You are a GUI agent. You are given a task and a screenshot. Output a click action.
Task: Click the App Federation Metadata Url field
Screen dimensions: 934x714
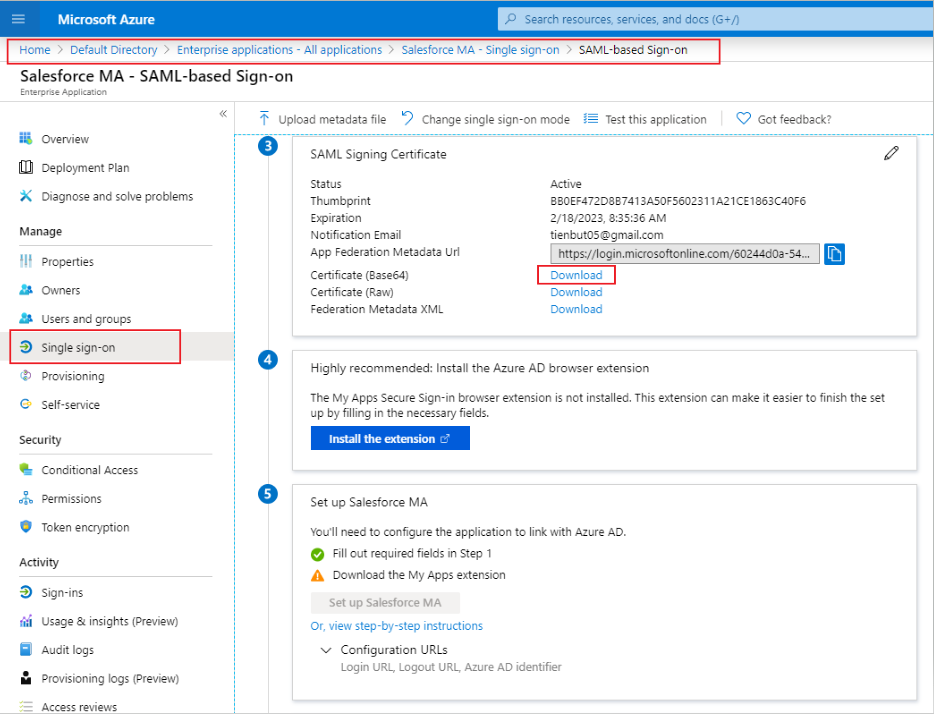click(x=684, y=254)
